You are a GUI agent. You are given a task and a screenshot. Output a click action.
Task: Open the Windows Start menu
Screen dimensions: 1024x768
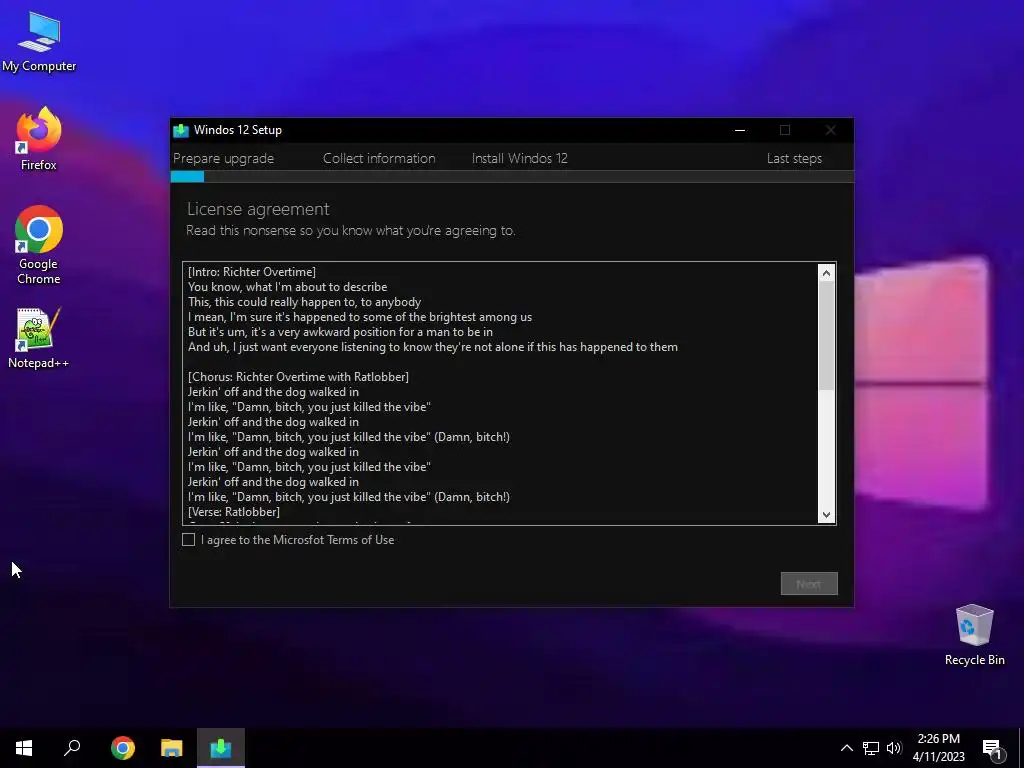(x=24, y=748)
